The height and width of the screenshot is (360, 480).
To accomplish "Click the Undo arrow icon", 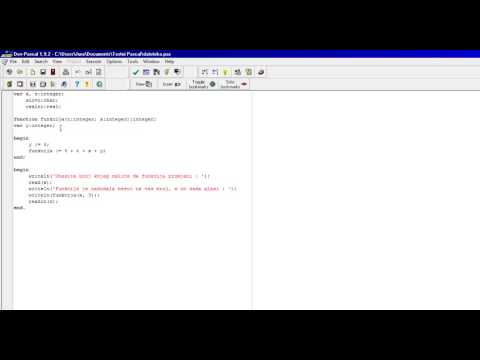I will pyautogui.click(x=78, y=72).
